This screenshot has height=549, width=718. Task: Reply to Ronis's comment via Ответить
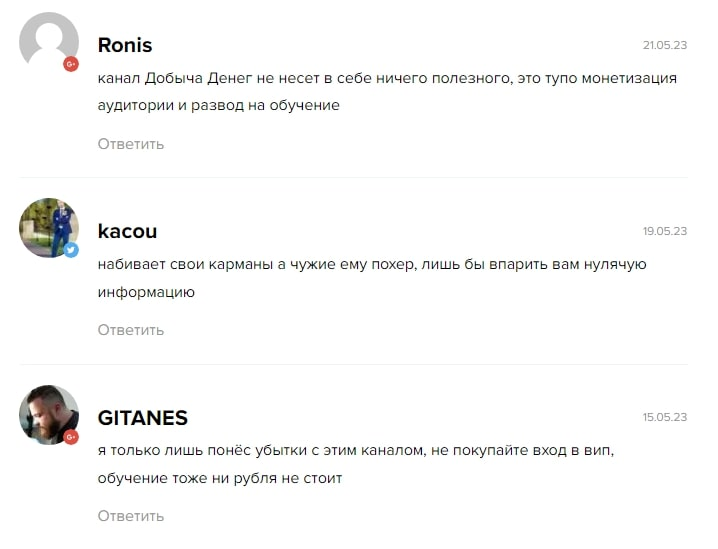131,144
